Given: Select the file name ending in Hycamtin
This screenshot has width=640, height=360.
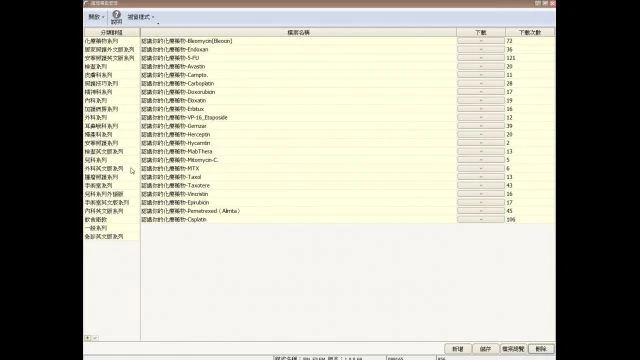Looking at the screenshot, I should (176, 143).
